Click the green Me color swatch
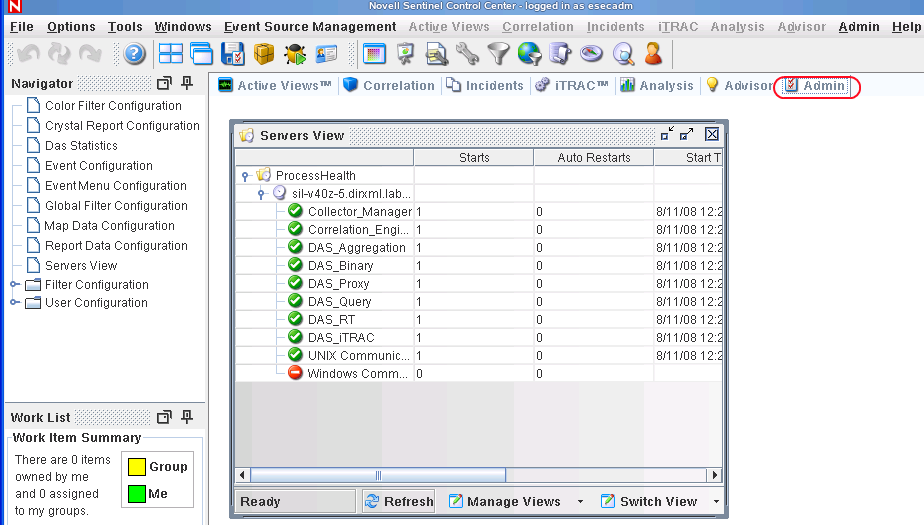 137,494
